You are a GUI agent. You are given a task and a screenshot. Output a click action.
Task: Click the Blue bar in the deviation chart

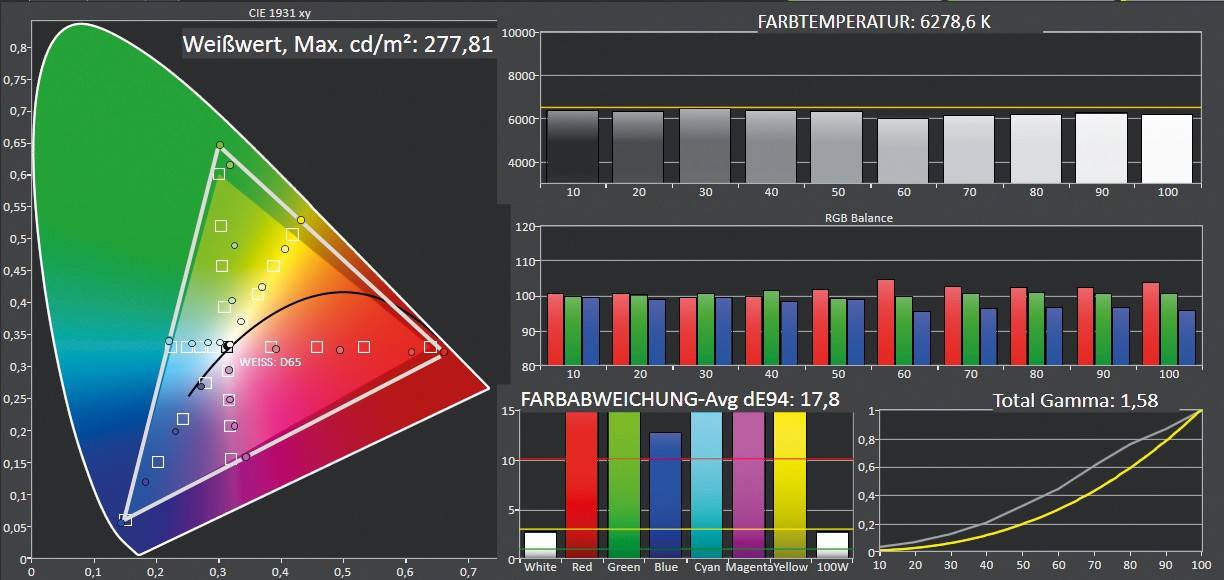(665, 495)
